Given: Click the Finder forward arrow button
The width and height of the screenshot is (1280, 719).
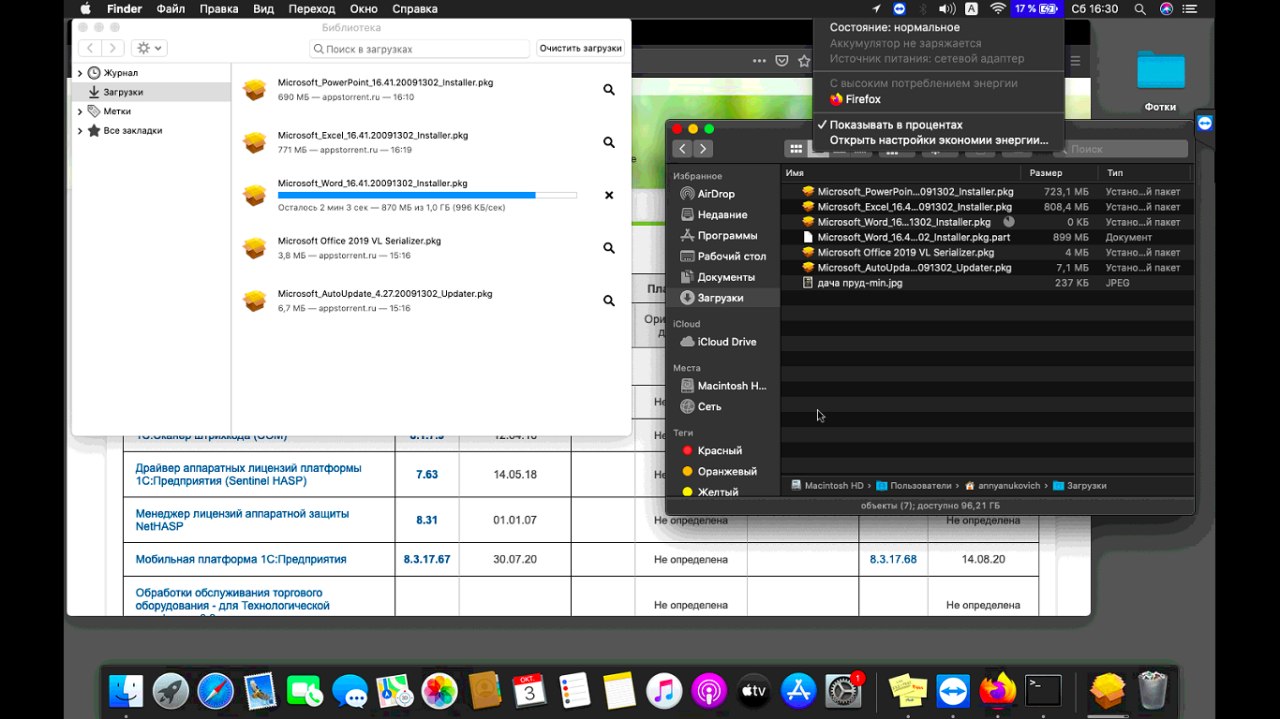Looking at the screenshot, I should pos(703,149).
